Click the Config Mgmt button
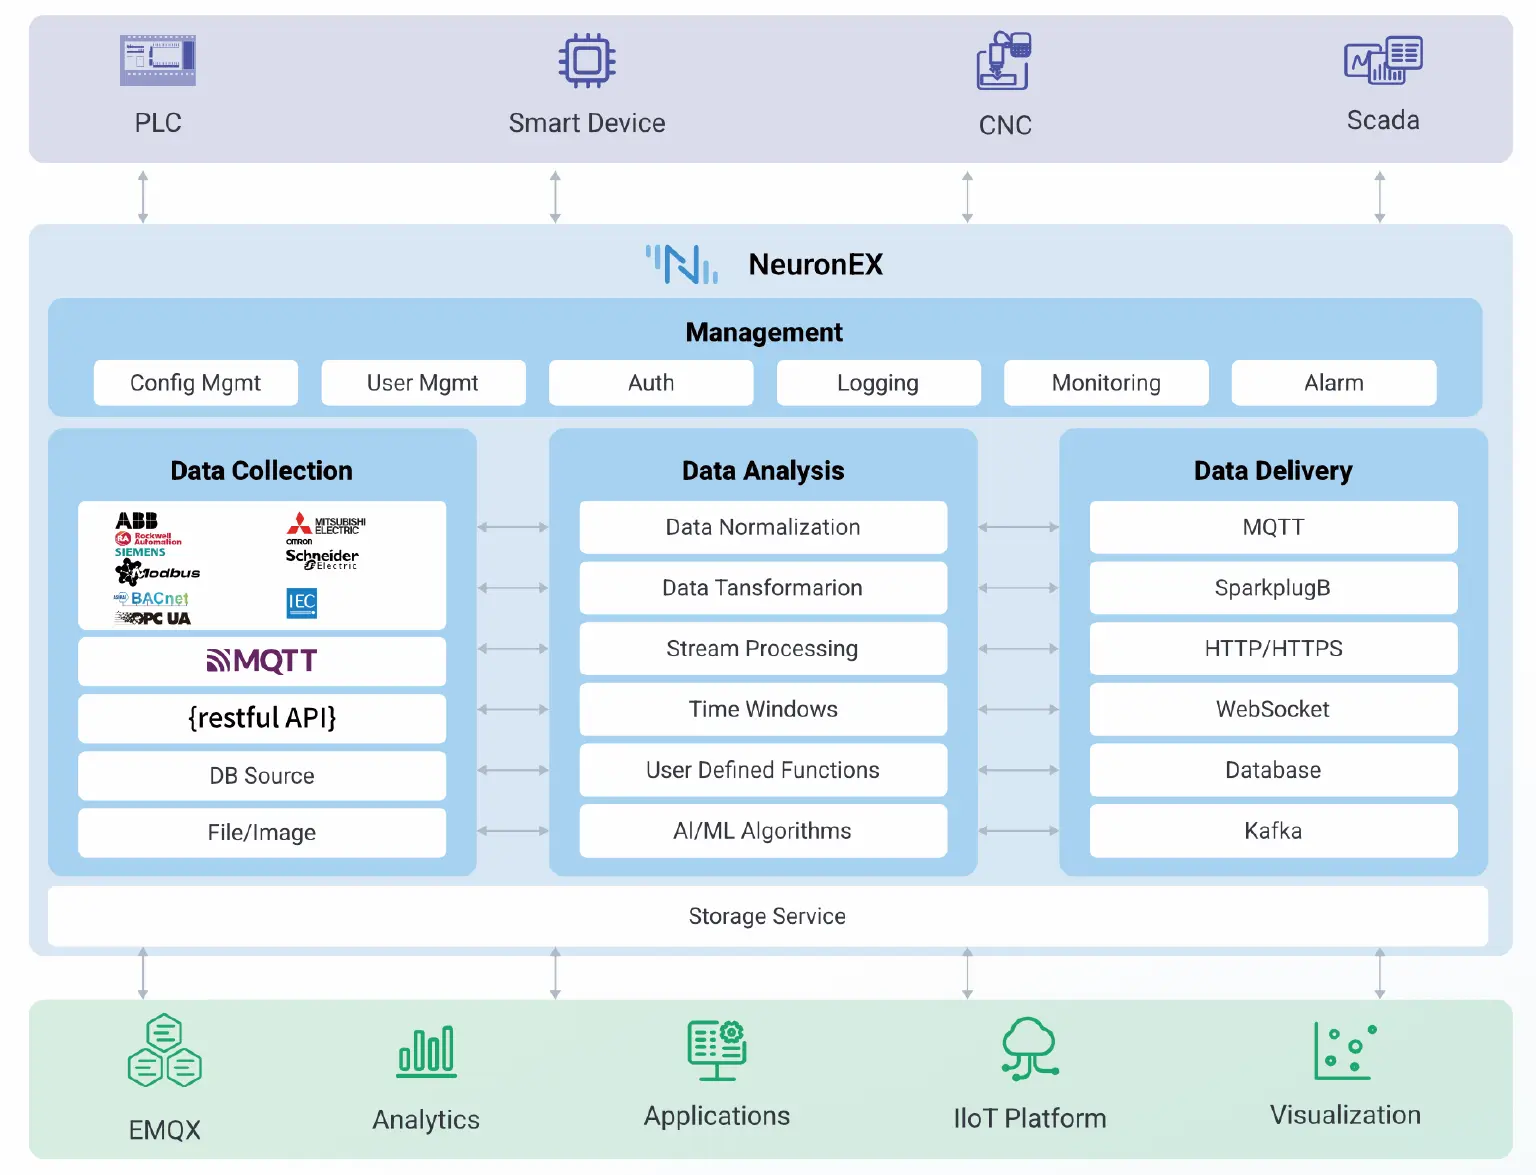The height and width of the screenshot is (1175, 1536). click(195, 382)
